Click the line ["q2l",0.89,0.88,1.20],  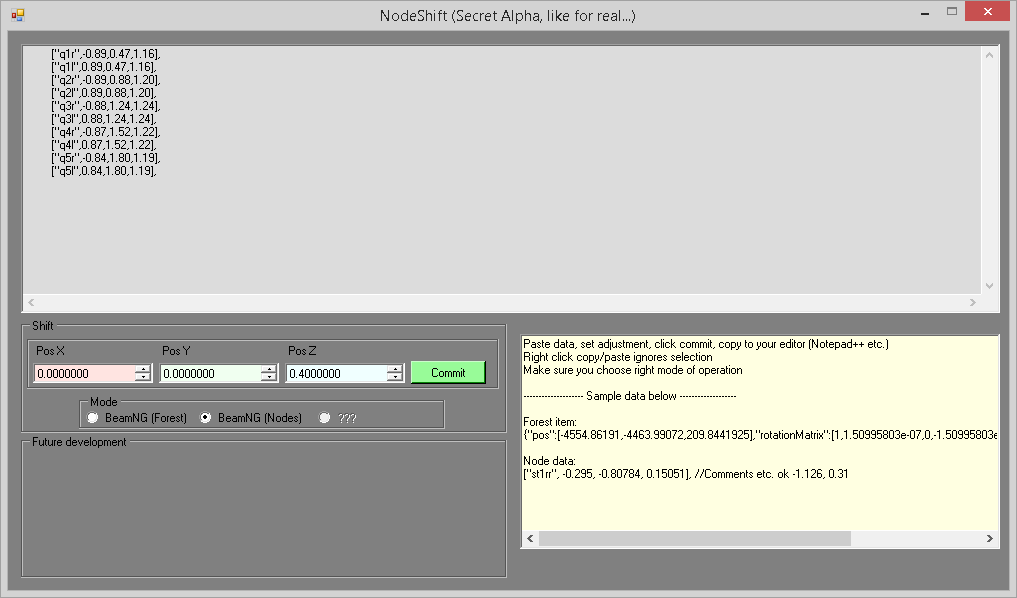[104, 93]
